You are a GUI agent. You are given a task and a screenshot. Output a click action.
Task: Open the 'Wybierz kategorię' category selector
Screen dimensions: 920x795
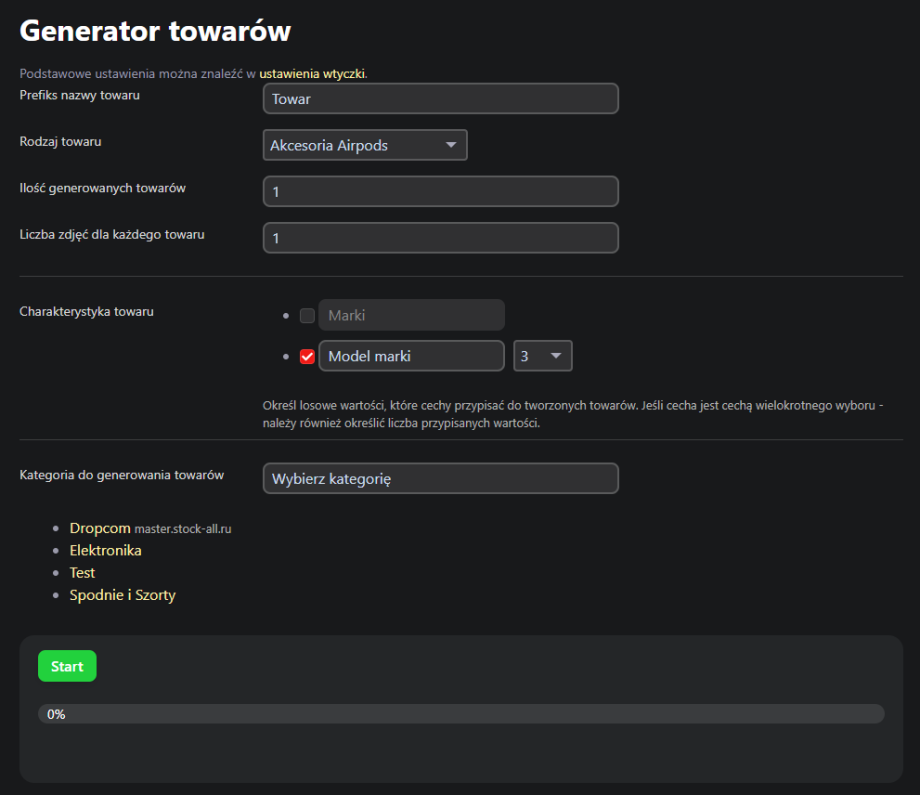pyautogui.click(x=440, y=478)
